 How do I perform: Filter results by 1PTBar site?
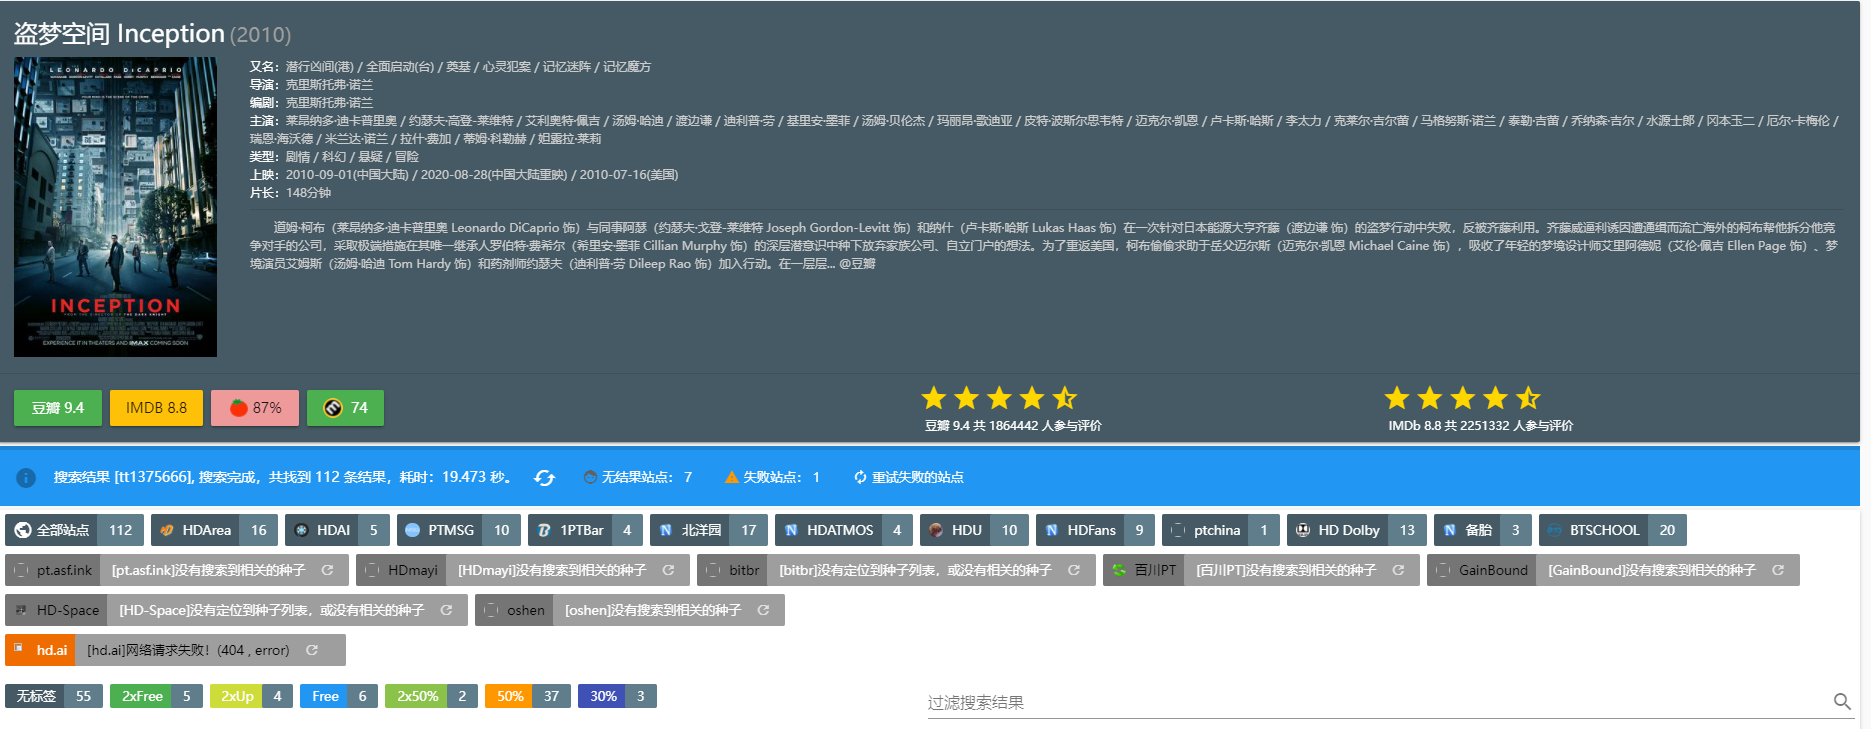585,530
